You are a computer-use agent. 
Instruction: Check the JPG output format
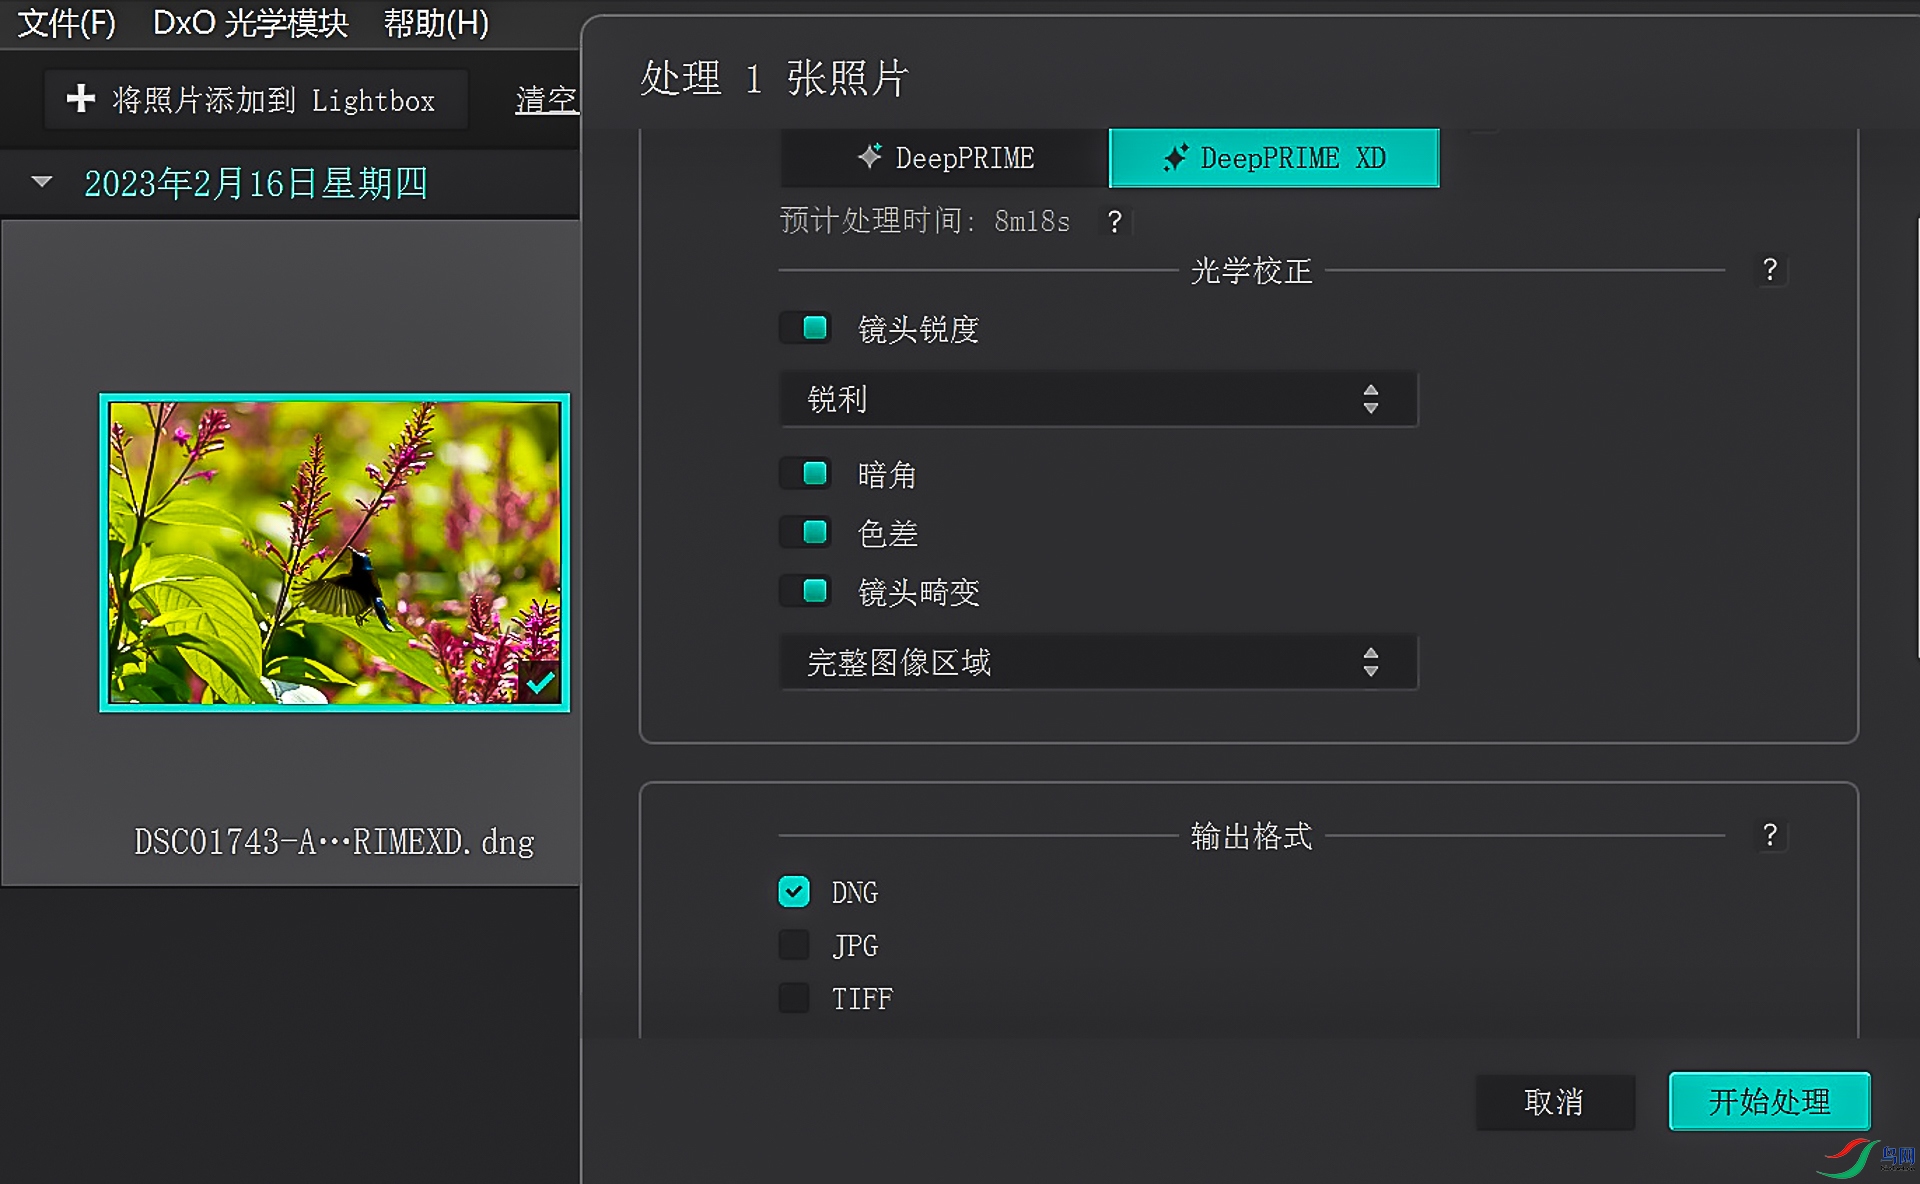click(x=794, y=944)
